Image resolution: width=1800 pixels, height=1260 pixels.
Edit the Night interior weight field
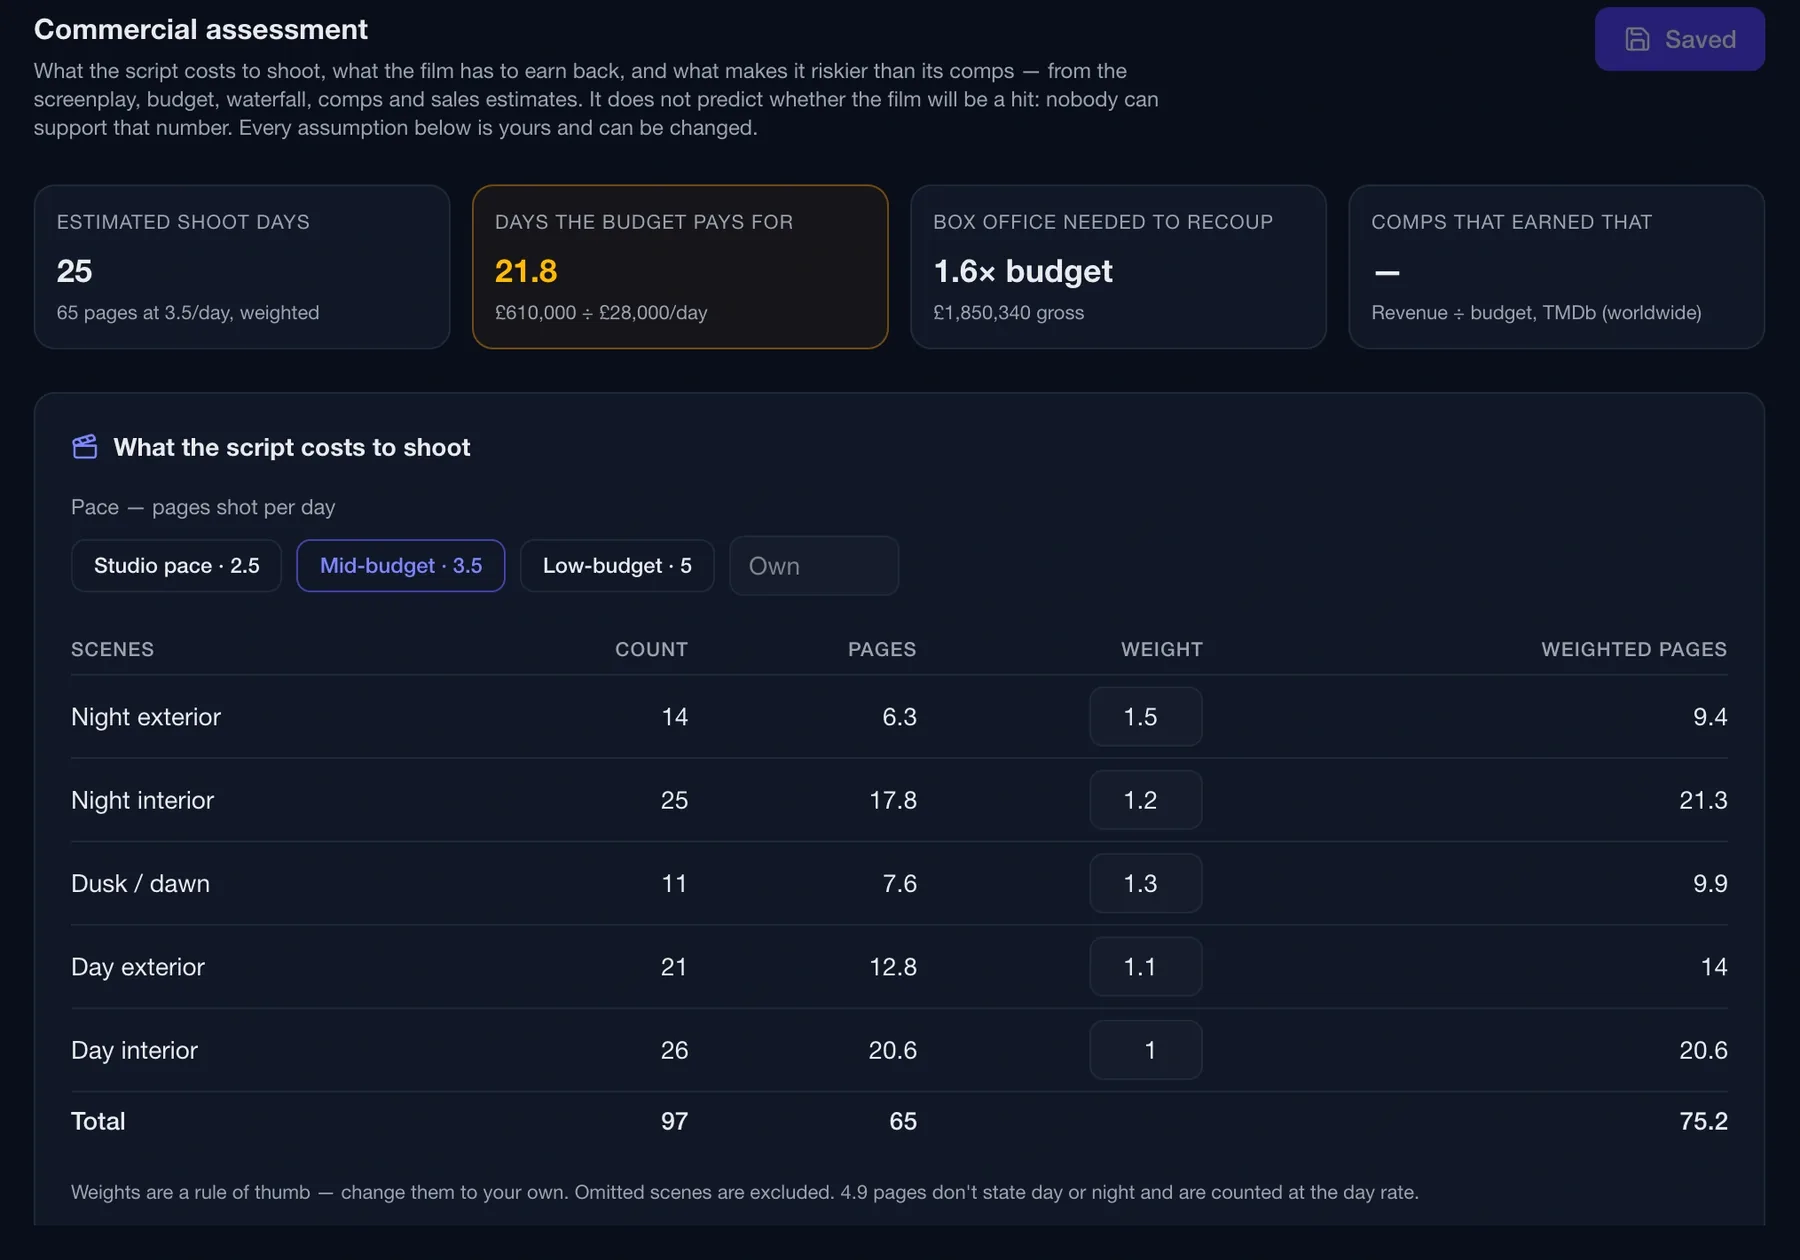pyautogui.click(x=1146, y=800)
